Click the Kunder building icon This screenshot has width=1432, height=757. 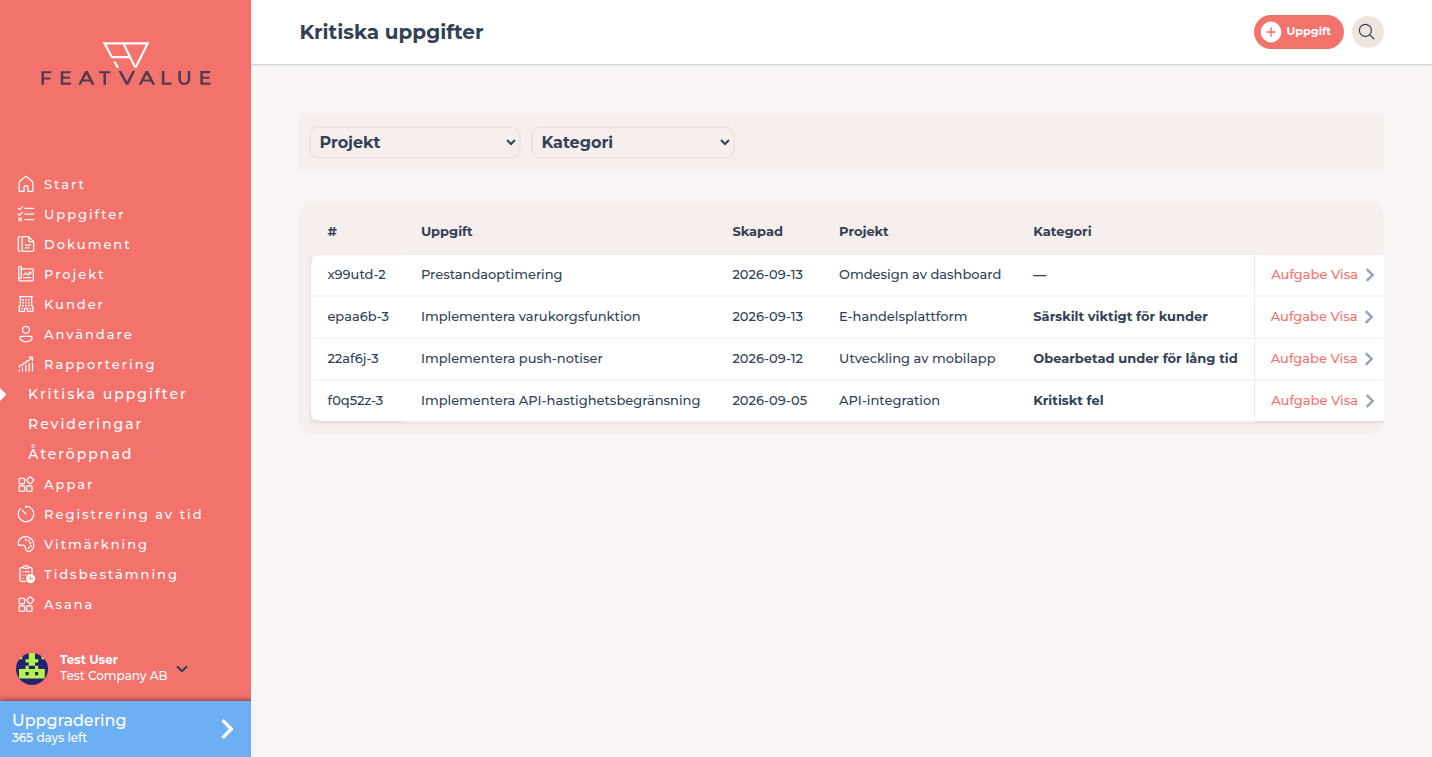click(x=26, y=304)
